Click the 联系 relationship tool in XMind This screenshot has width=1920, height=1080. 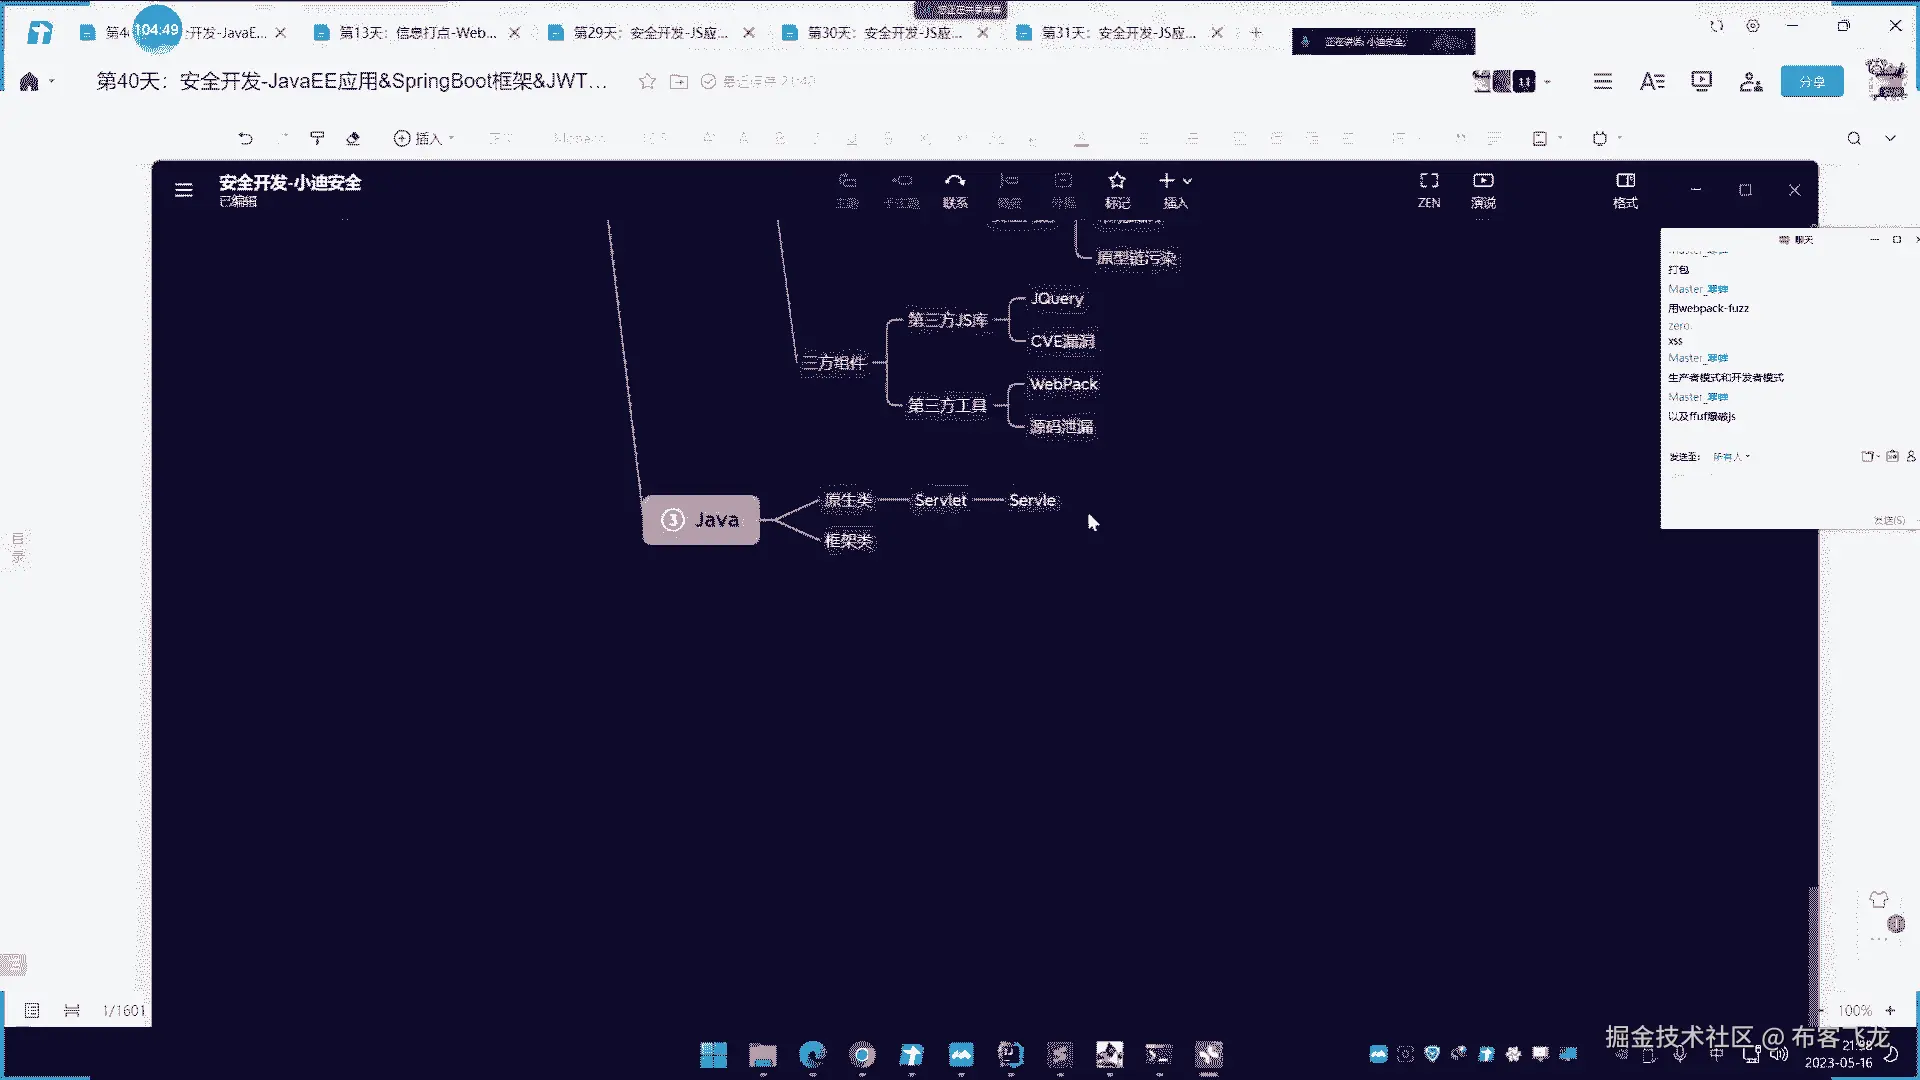954,188
